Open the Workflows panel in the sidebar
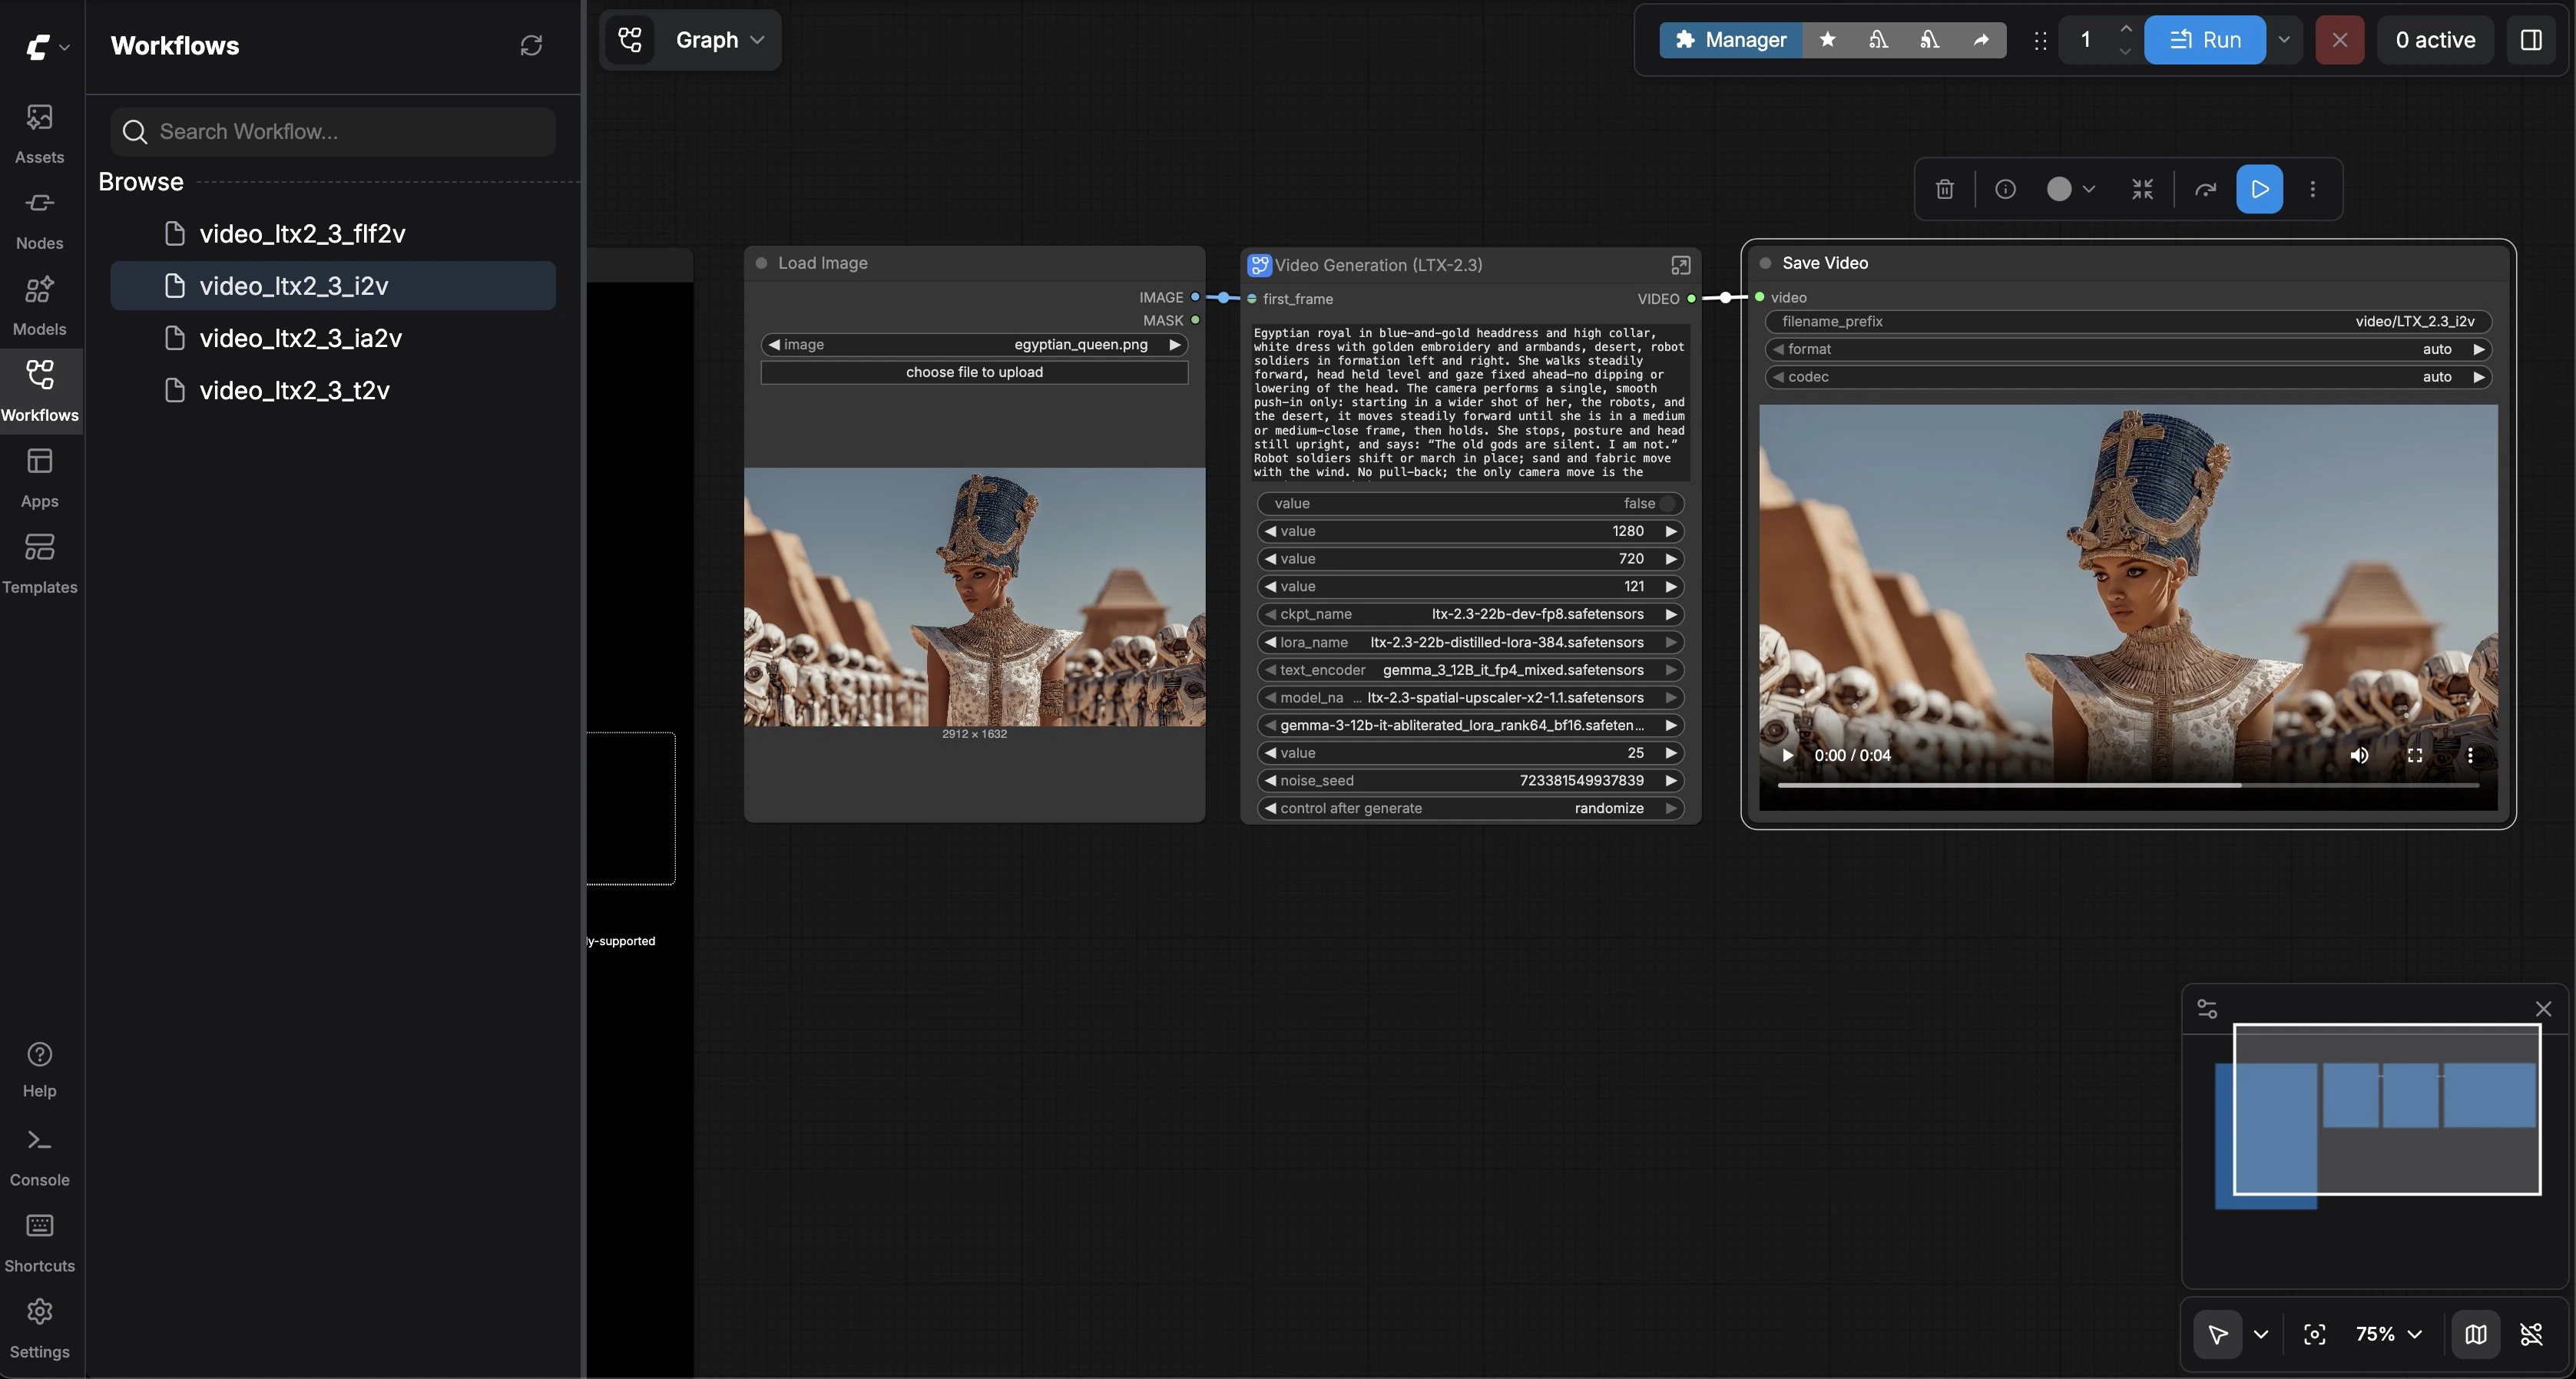The height and width of the screenshot is (1379, 2576). pos(39,390)
